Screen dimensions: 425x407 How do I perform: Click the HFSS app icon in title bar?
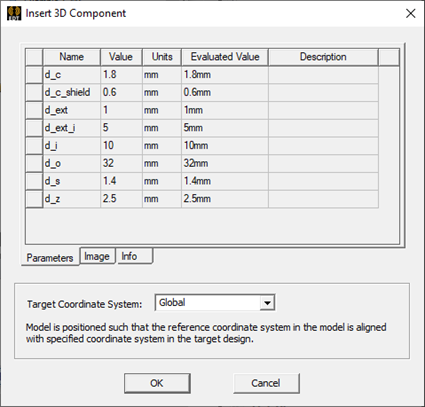click(x=14, y=13)
